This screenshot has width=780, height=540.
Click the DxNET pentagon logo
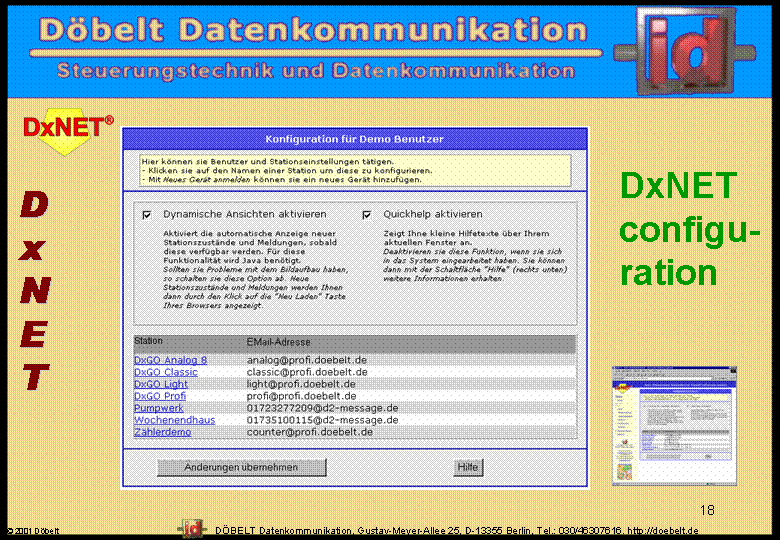68,130
